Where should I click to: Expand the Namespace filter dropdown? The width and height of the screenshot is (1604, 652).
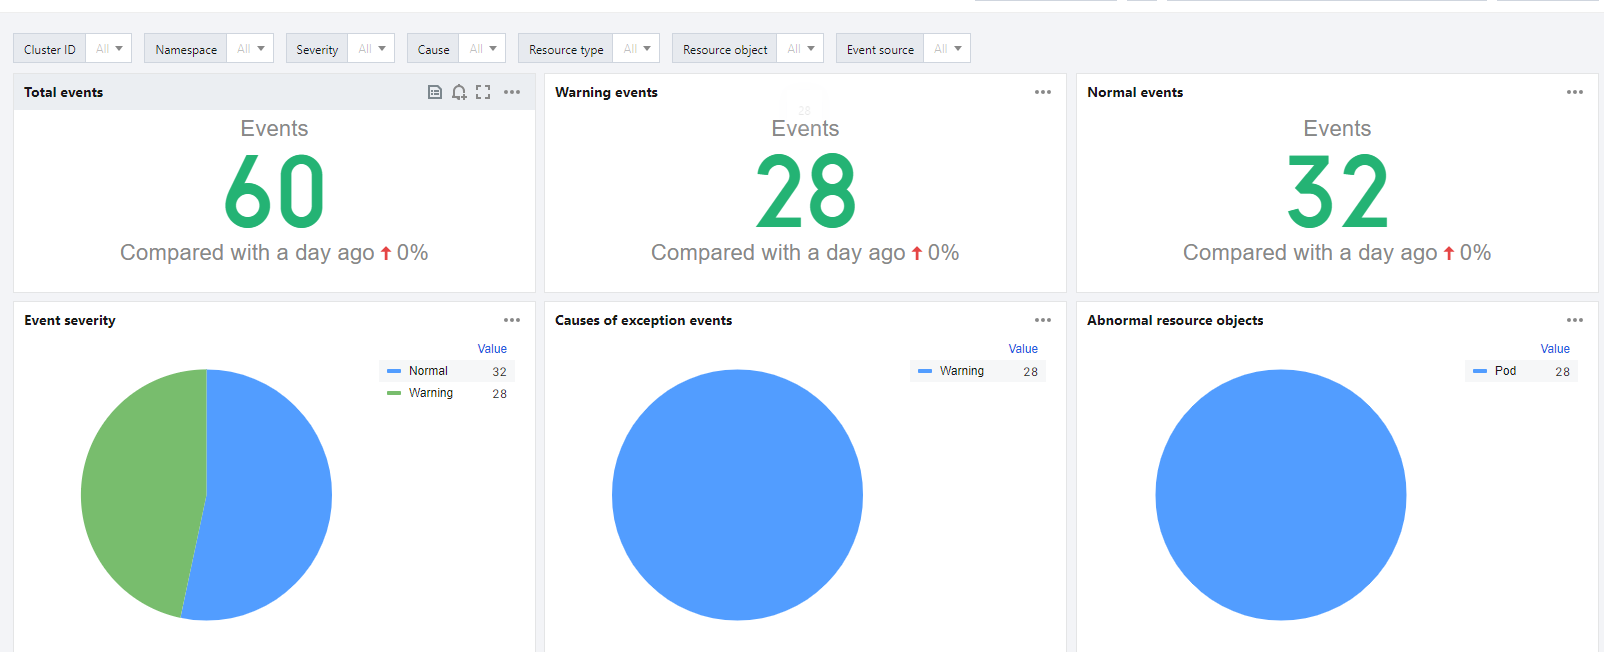click(x=251, y=49)
